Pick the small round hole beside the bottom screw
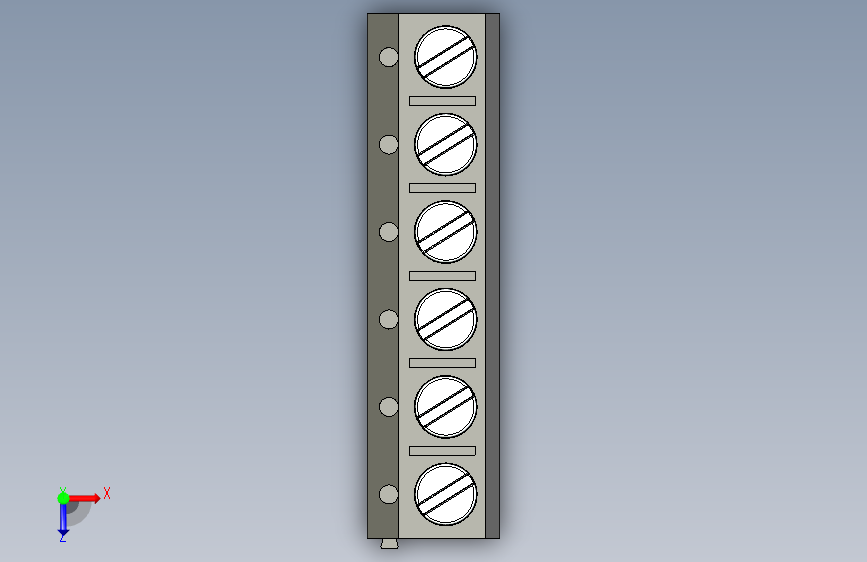This screenshot has height=562, width=867. (389, 494)
